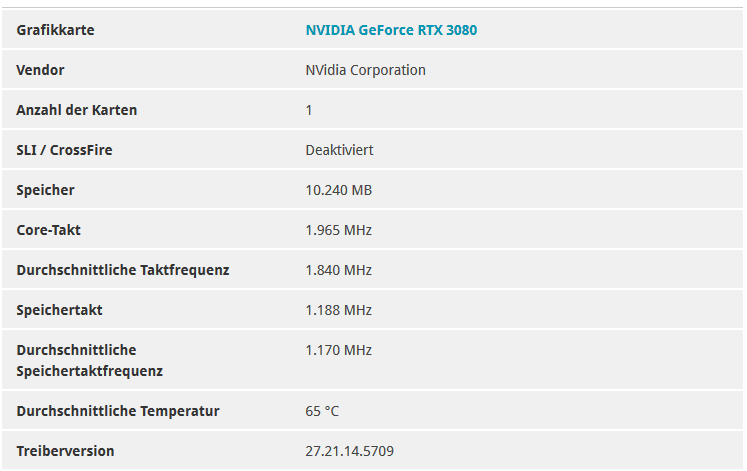Select the Vendor label
747x471 pixels.
pos(40,70)
